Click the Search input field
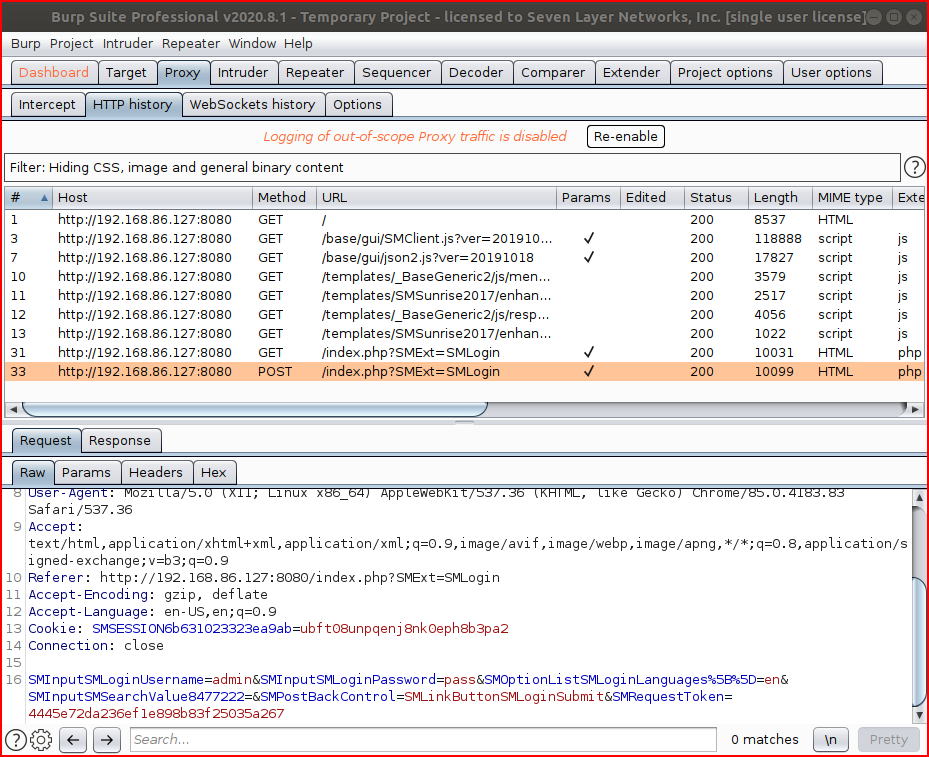The width and height of the screenshot is (929, 757). [423, 740]
